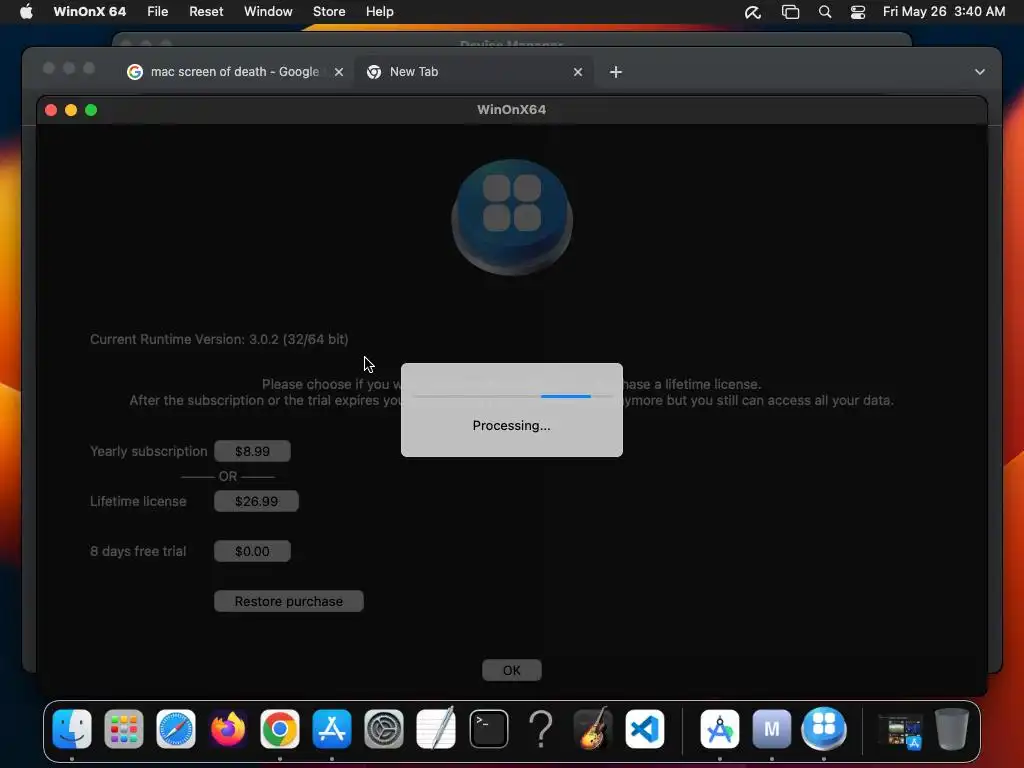Open Control Center in the menu bar
Screen dimensions: 1024x768
pos(857,12)
